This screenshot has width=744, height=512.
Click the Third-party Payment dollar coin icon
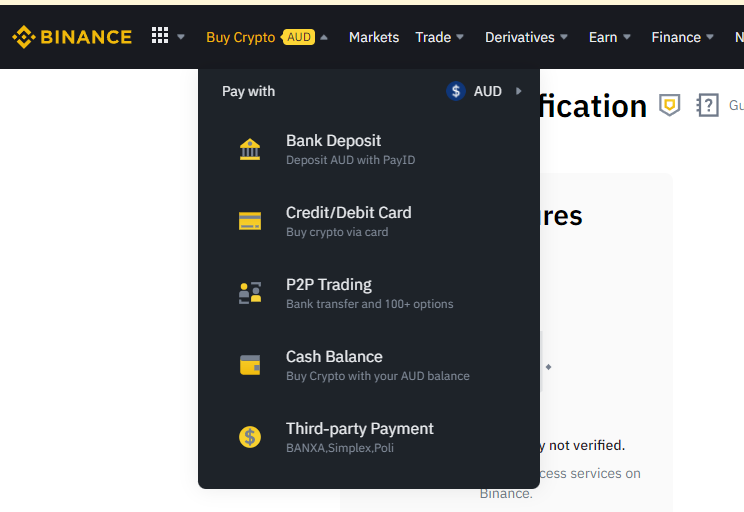250,437
